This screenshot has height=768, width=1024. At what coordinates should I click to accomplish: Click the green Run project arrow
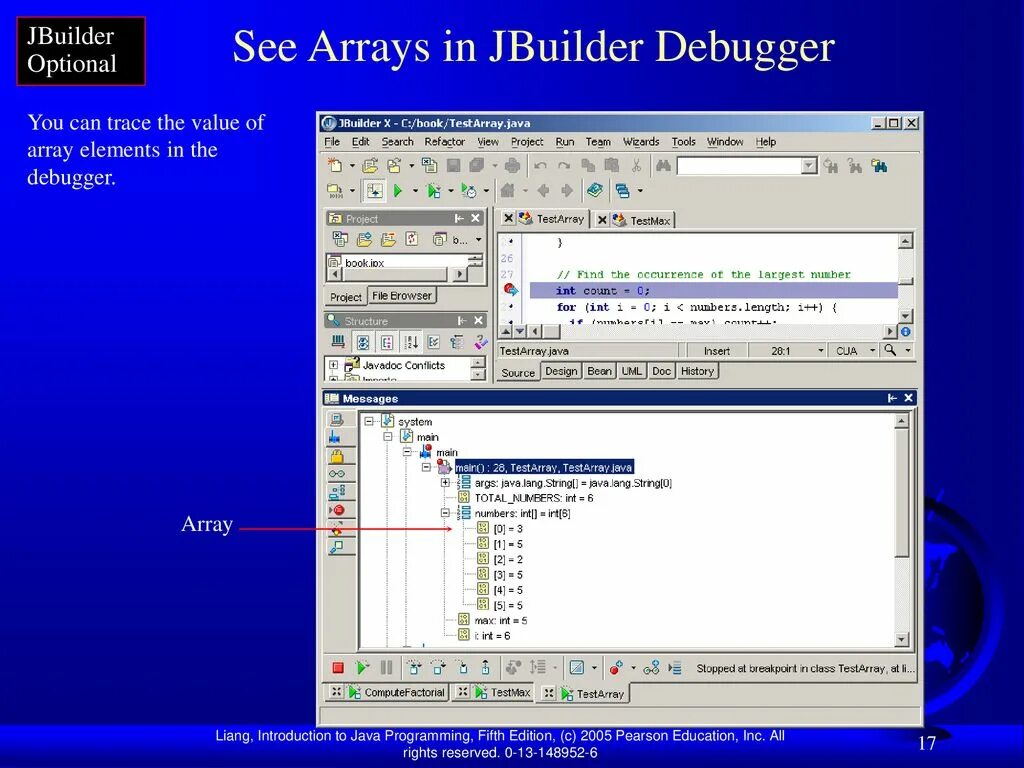coord(397,191)
